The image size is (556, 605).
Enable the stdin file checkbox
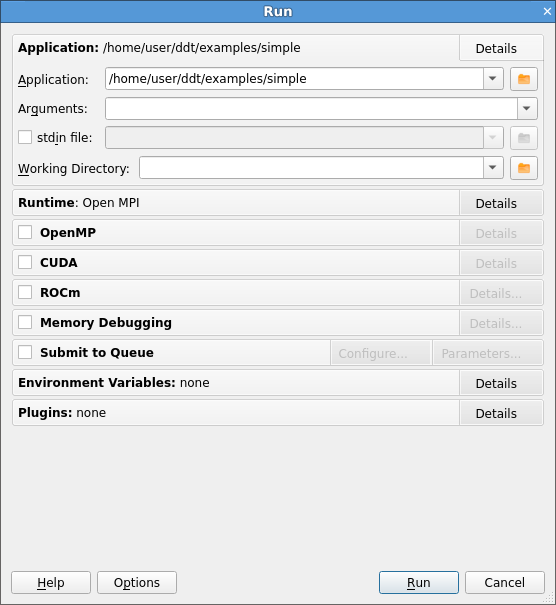pyautogui.click(x=25, y=137)
